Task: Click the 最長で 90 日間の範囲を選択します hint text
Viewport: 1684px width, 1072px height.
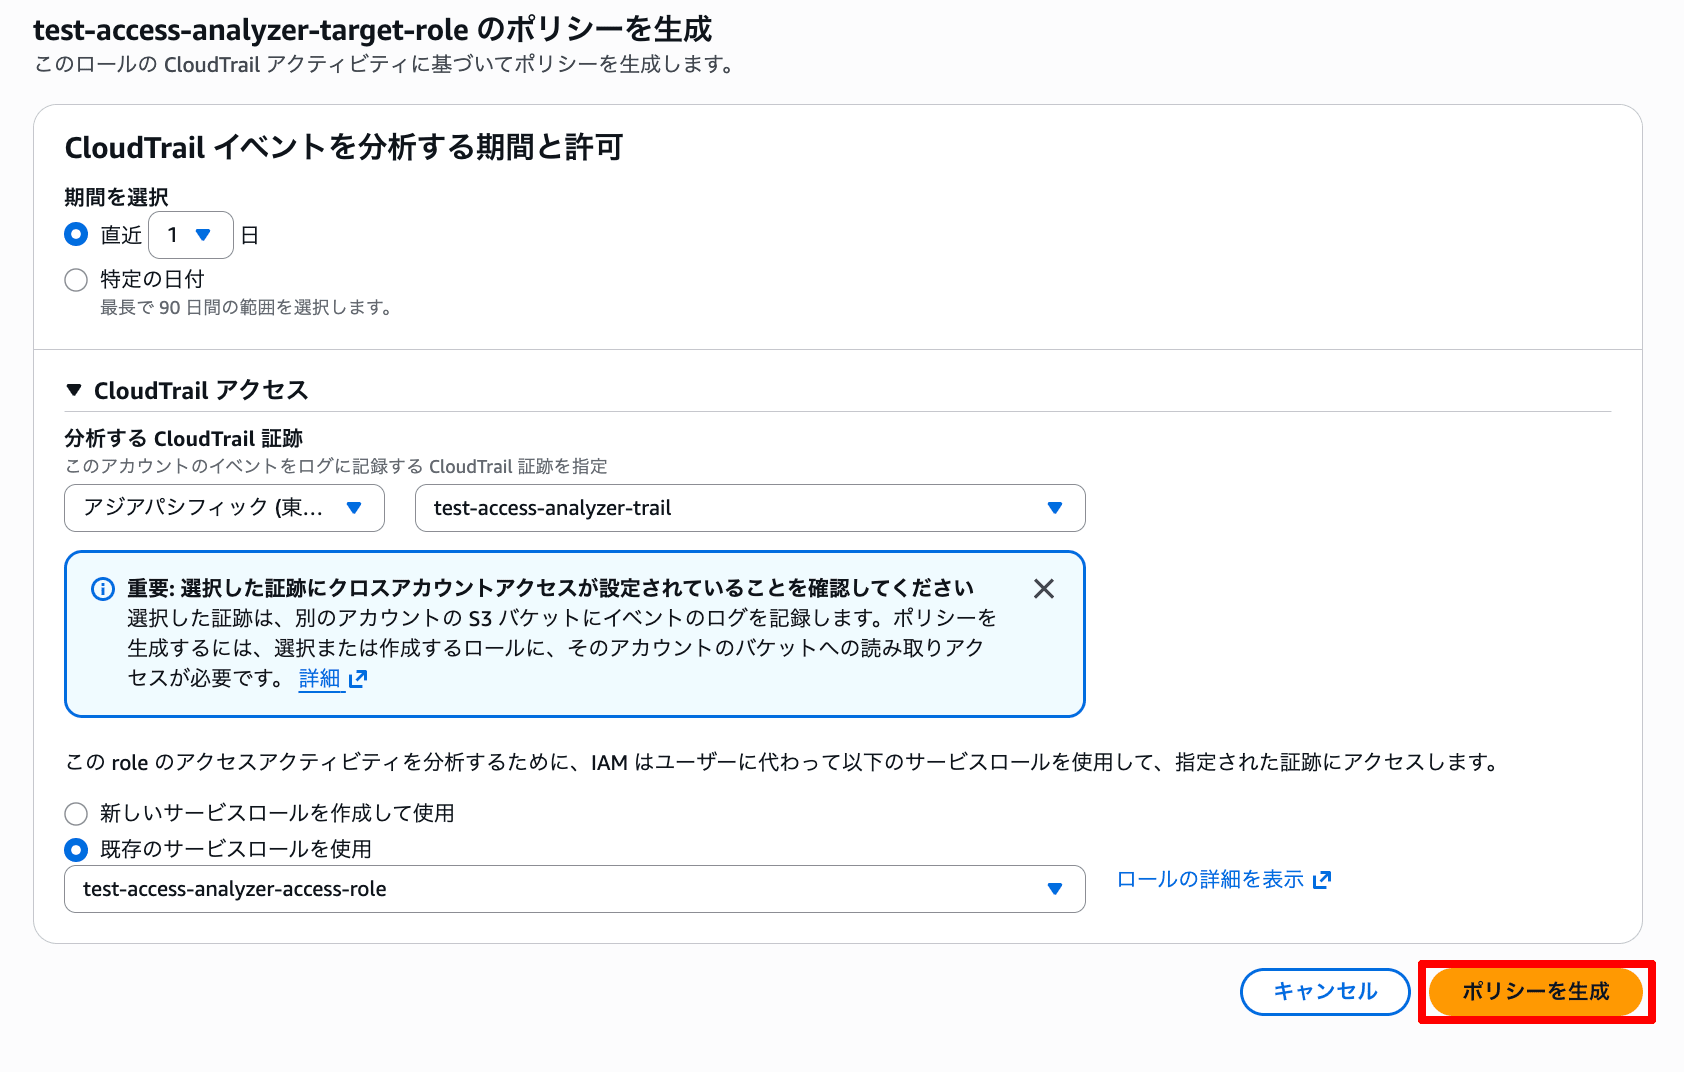Action: pyautogui.click(x=246, y=308)
